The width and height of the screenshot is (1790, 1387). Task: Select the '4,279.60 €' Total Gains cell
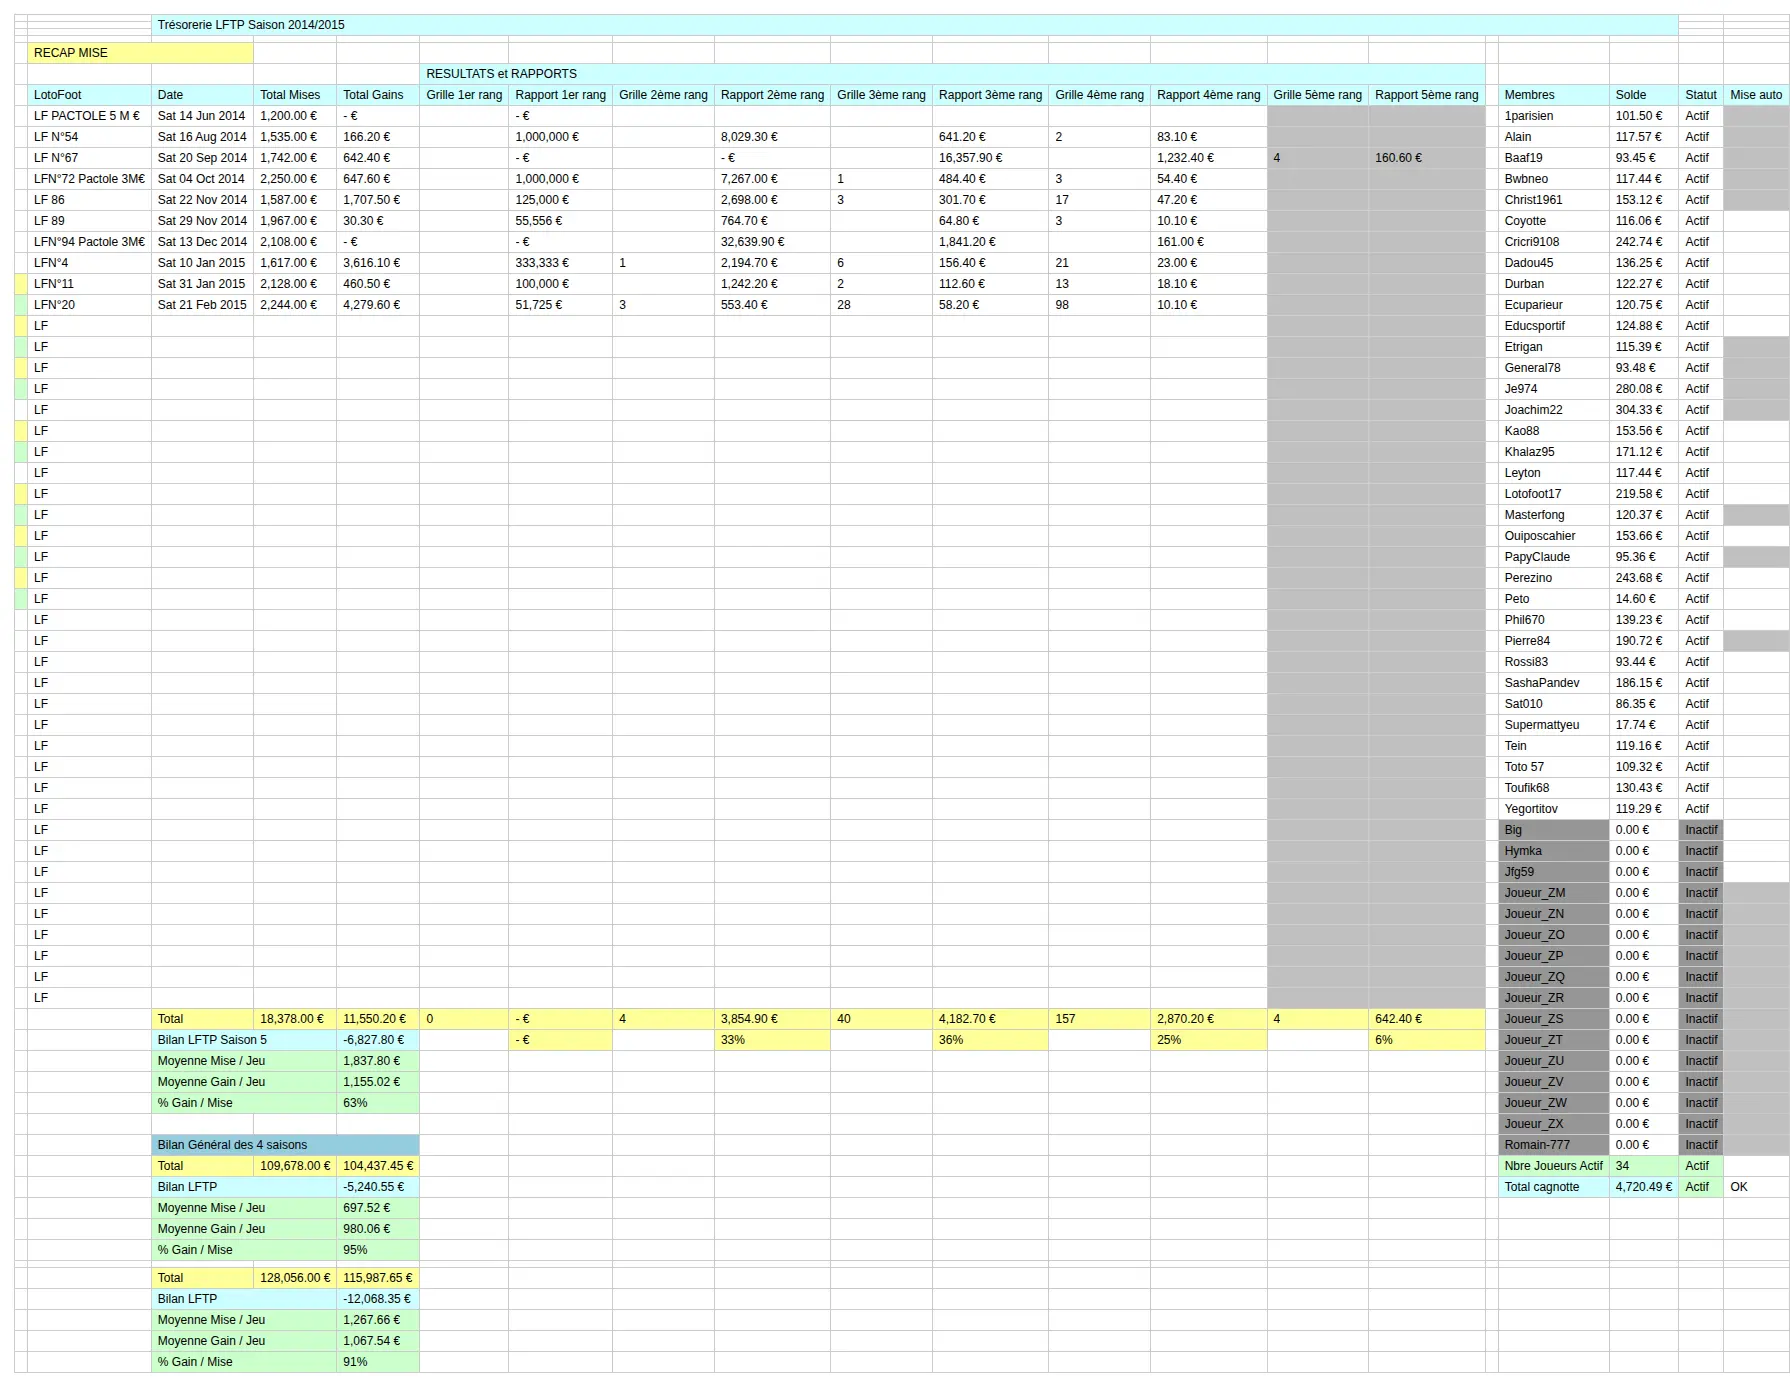click(378, 305)
